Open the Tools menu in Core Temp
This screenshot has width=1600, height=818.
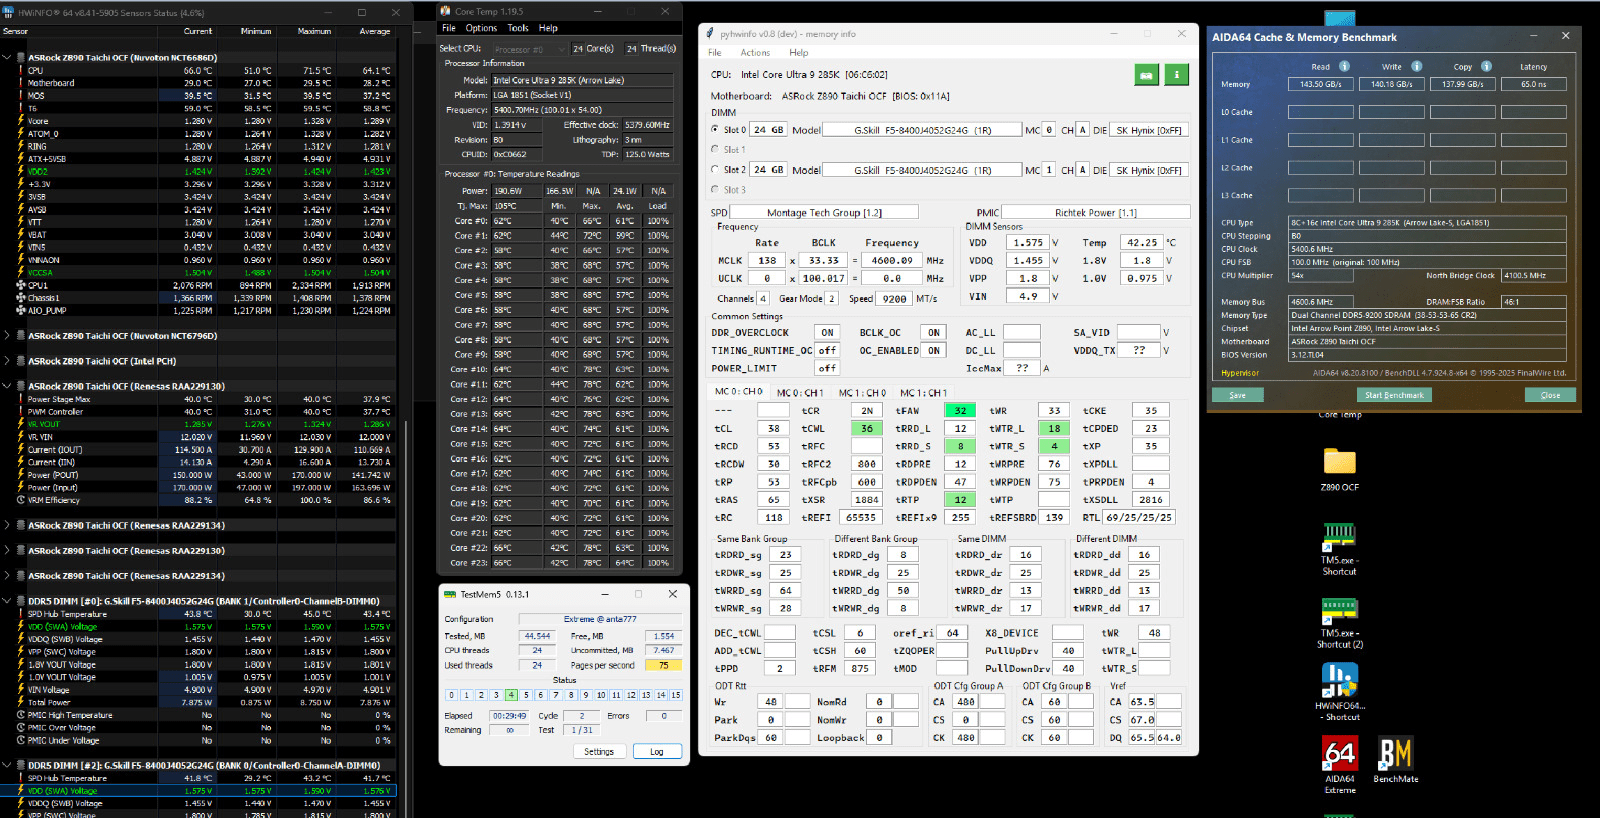[518, 28]
